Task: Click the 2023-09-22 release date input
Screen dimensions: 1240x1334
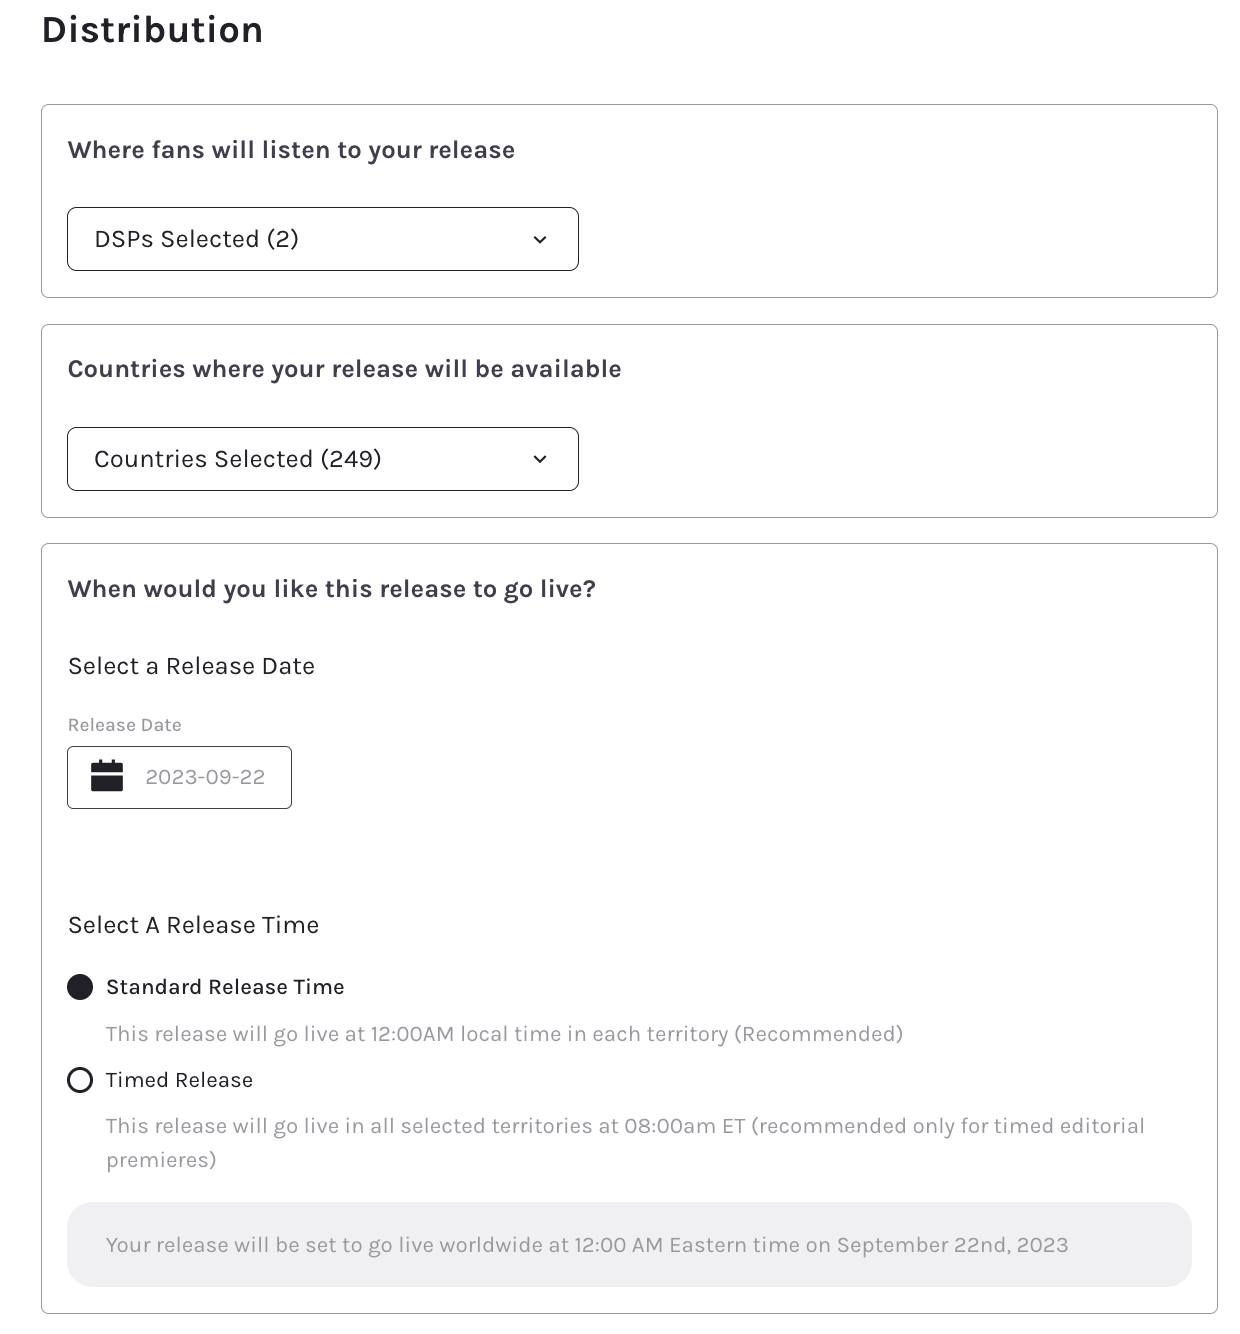Action: (x=205, y=777)
